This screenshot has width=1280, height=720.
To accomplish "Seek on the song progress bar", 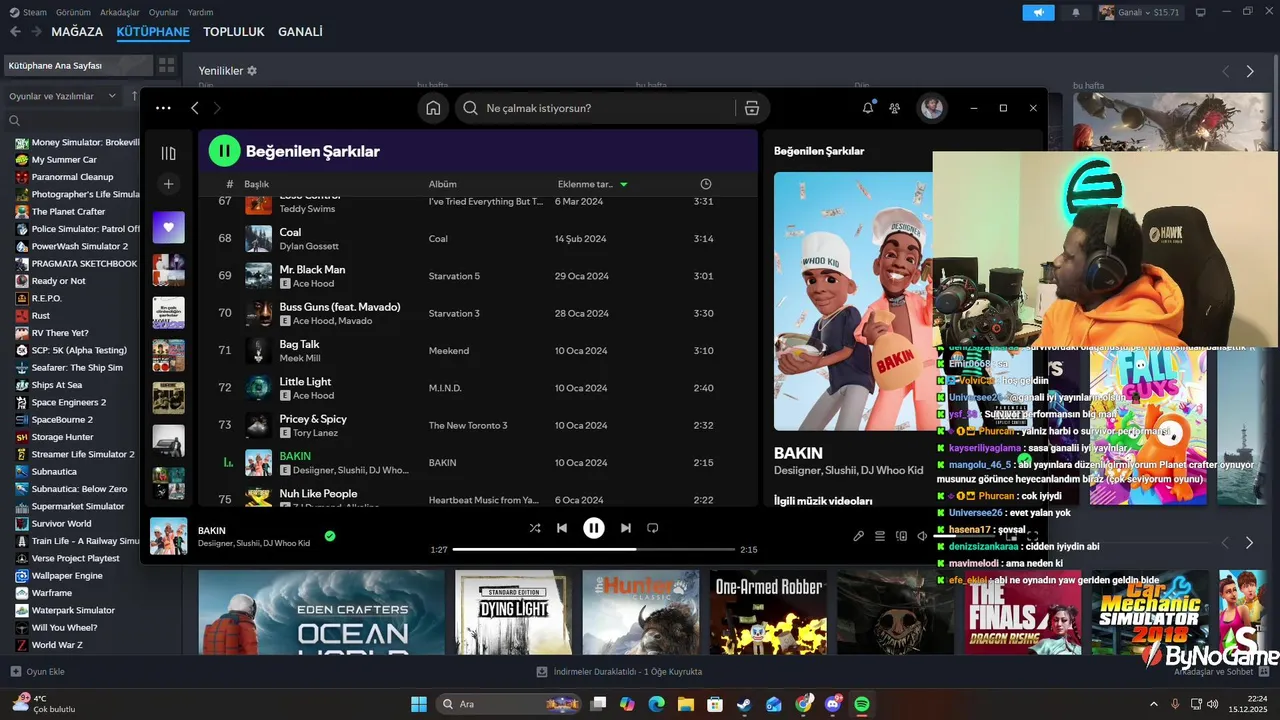I will (x=594, y=549).
